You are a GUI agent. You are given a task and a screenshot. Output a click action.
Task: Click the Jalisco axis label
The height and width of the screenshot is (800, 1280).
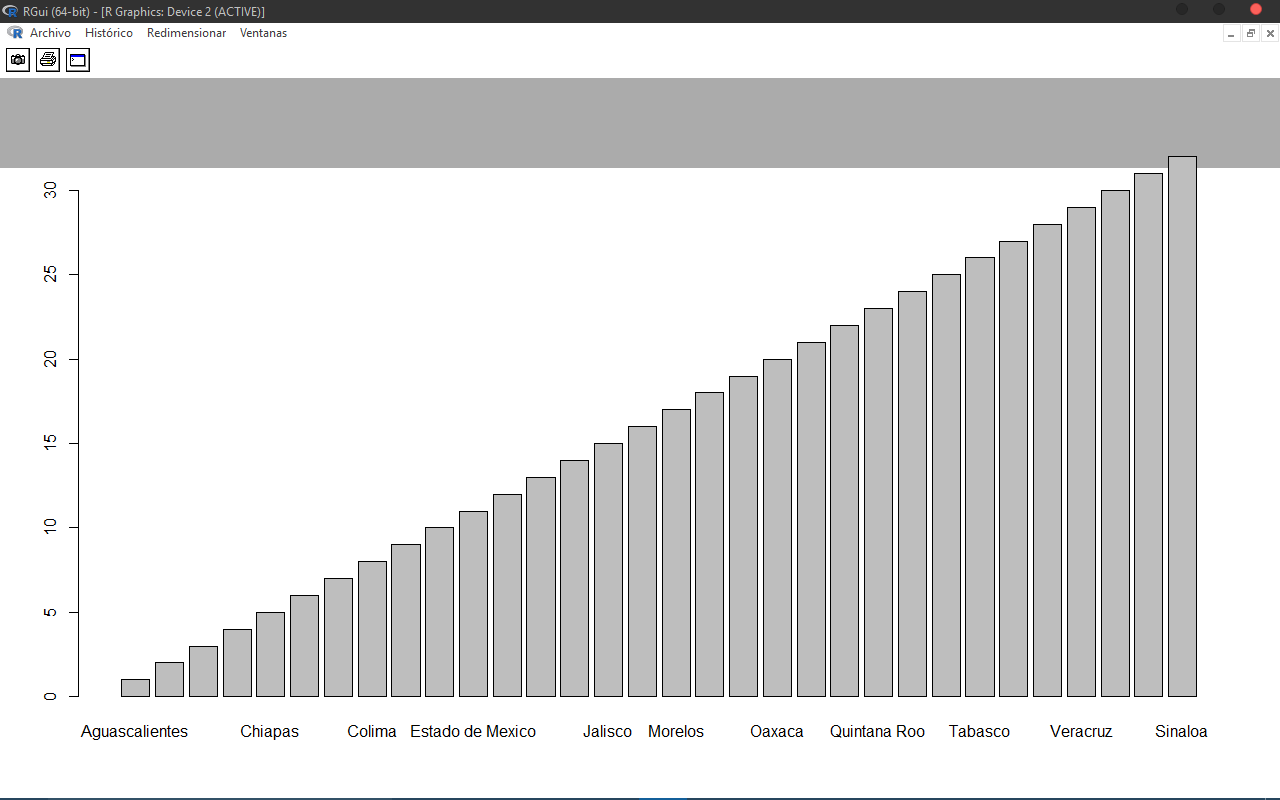point(607,732)
